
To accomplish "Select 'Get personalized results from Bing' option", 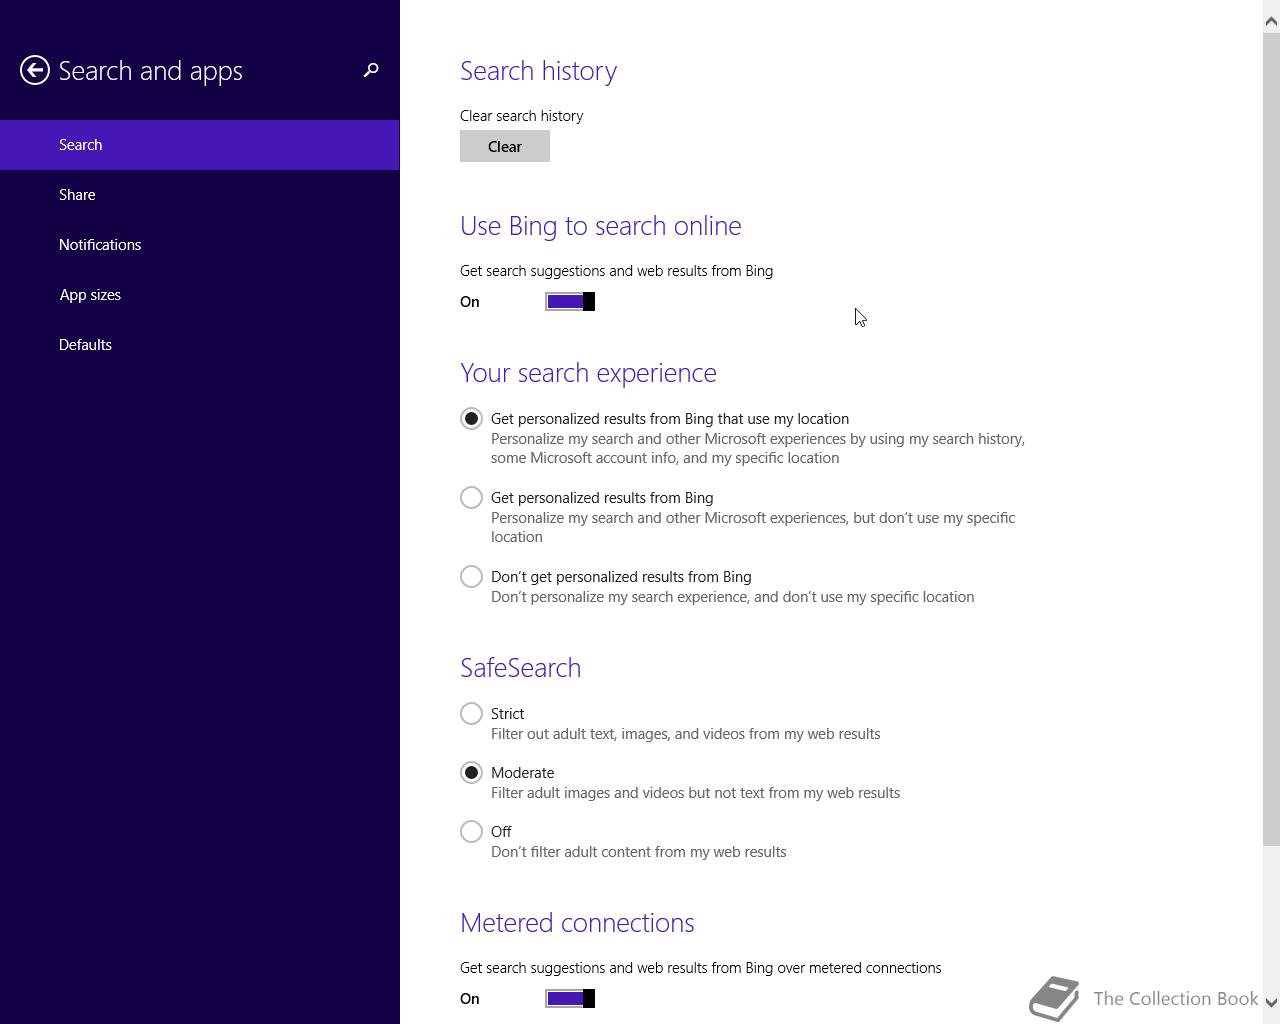I will (471, 498).
